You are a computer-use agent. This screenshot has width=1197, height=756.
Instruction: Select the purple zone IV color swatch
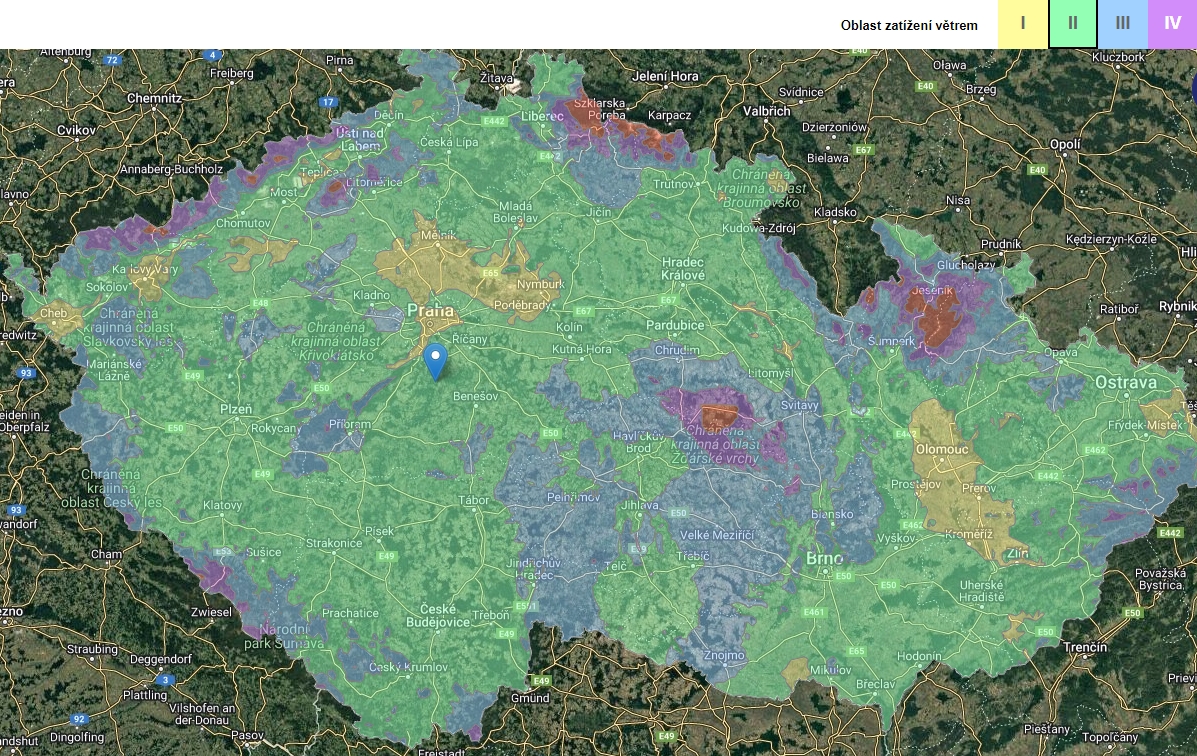[x=1172, y=24]
